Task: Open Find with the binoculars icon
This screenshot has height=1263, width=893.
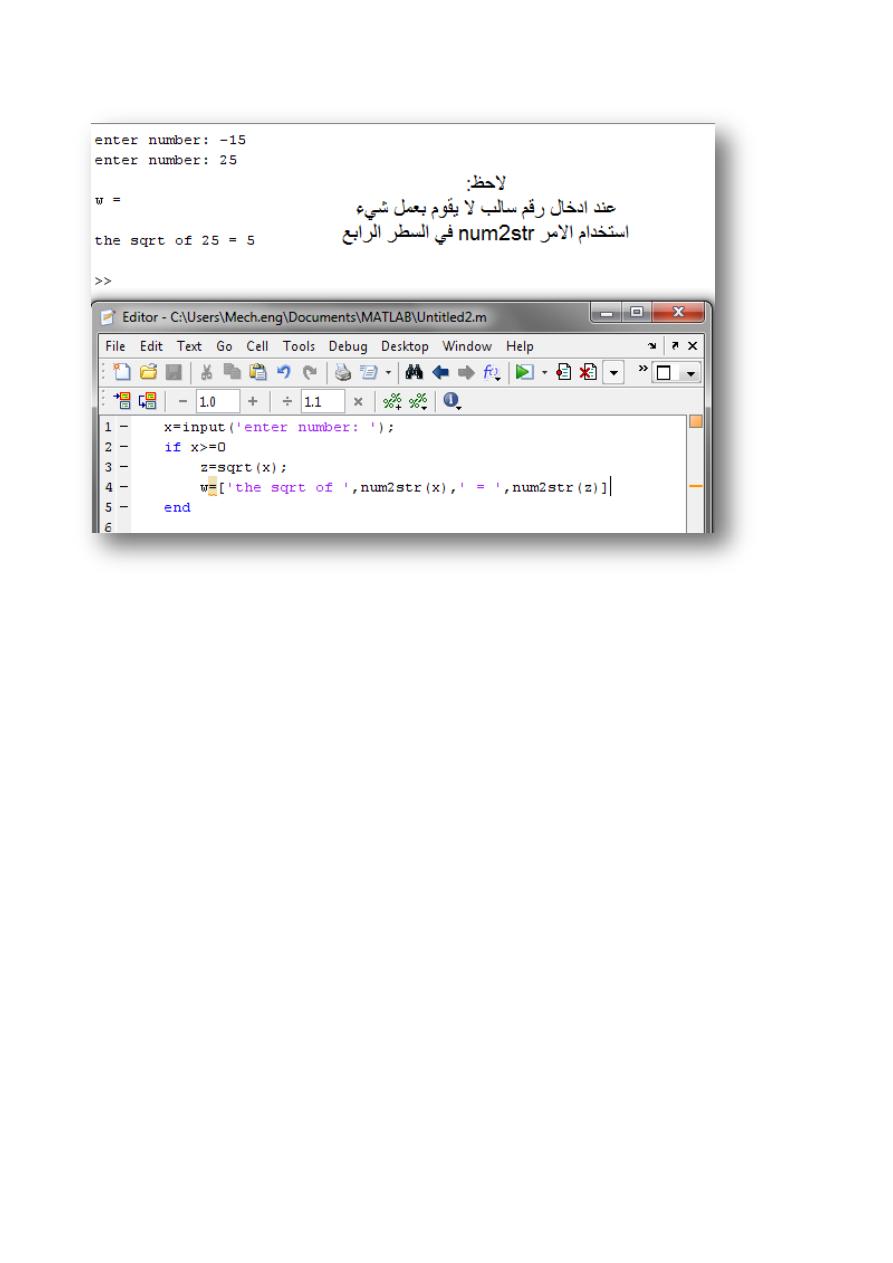Action: (x=414, y=372)
